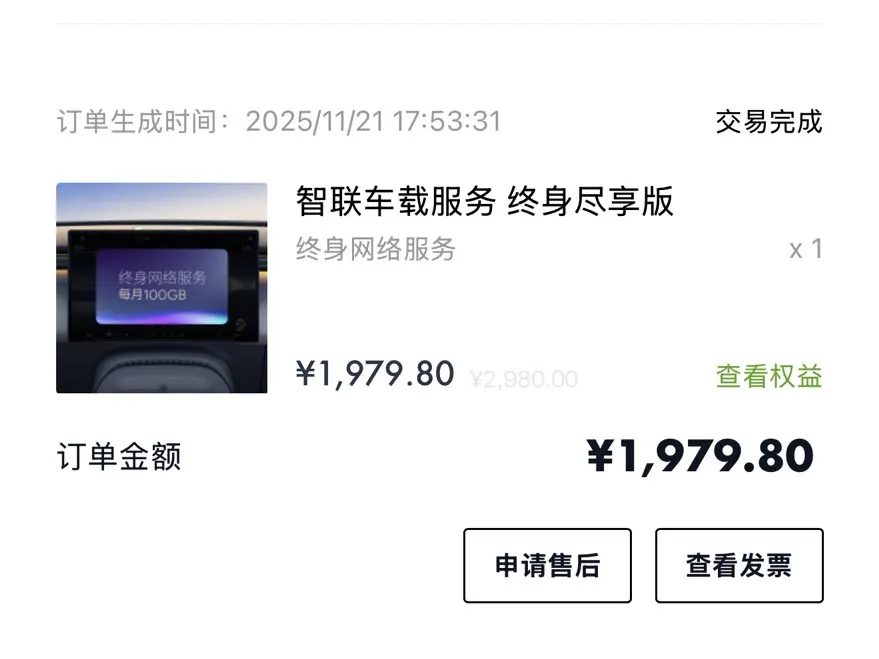Image resolution: width=879 pixels, height=659 pixels.
Task: Click the 交易完成 order status
Action: coord(769,122)
